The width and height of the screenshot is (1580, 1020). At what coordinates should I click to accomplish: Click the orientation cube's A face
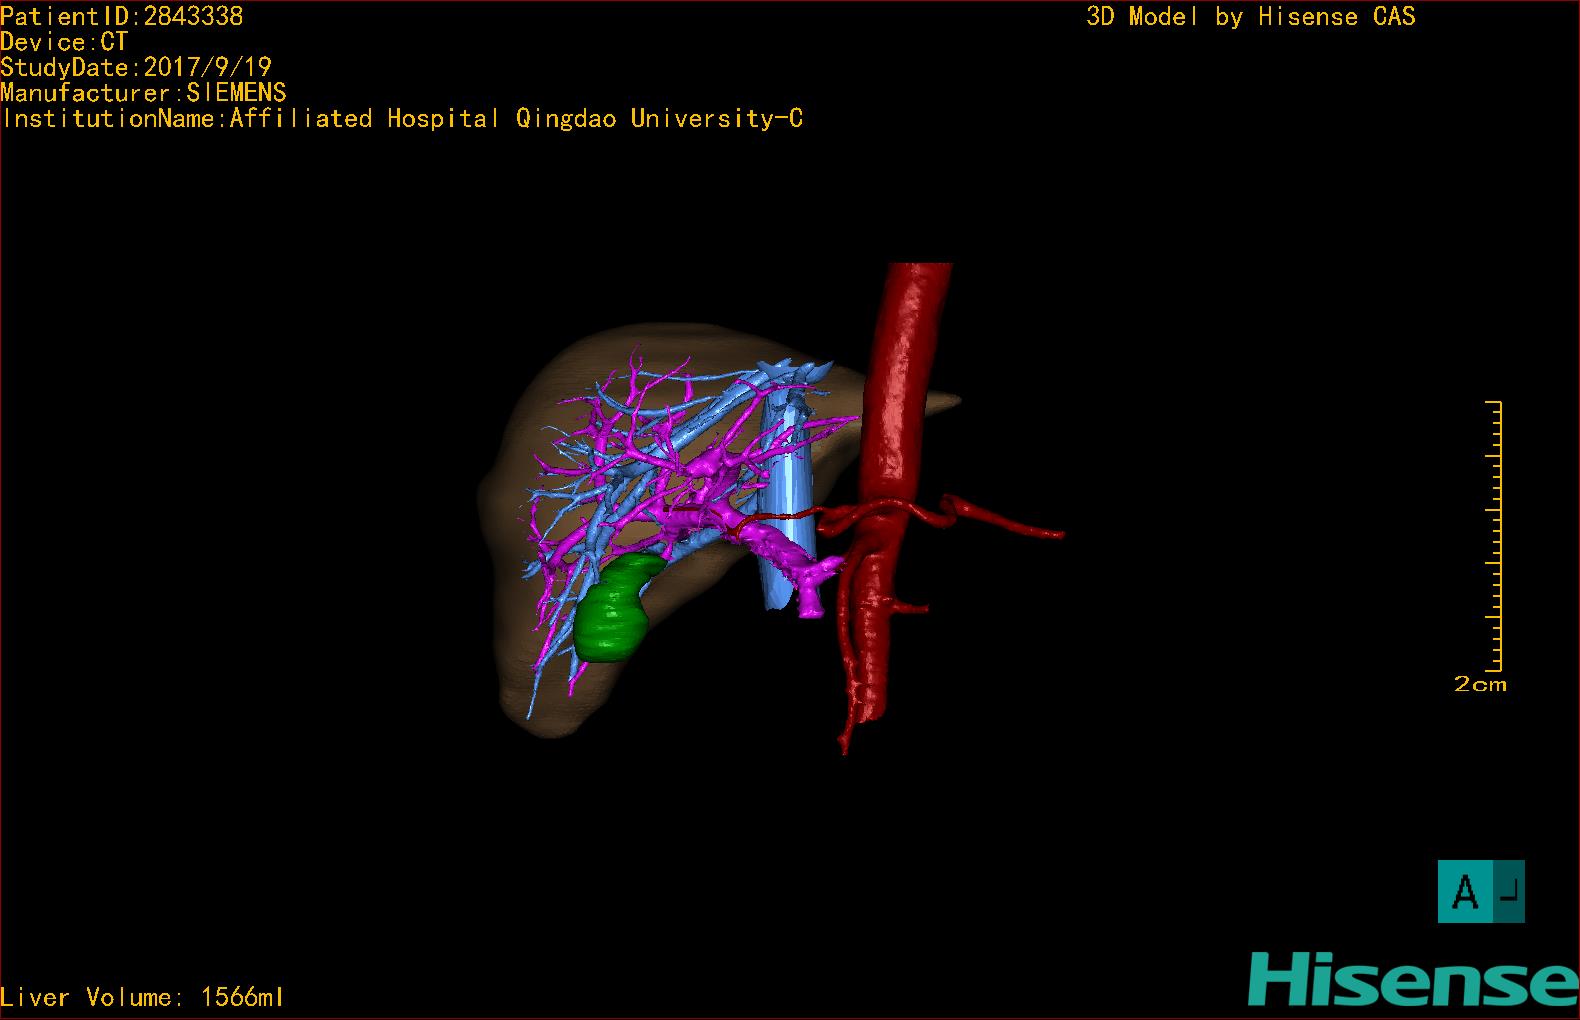pyautogui.click(x=1465, y=891)
